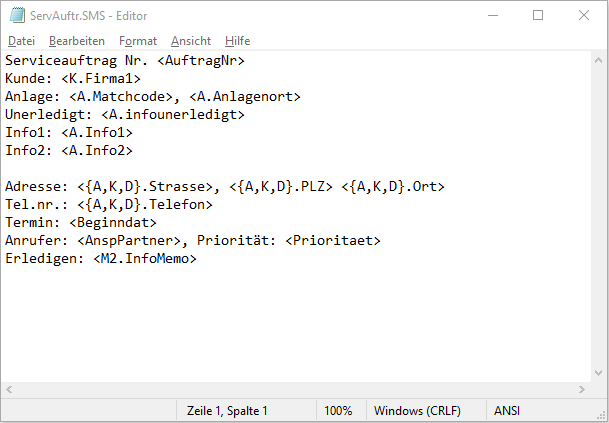Open the Hilfe menu
Image resolution: width=609 pixels, height=423 pixels.
tap(237, 41)
